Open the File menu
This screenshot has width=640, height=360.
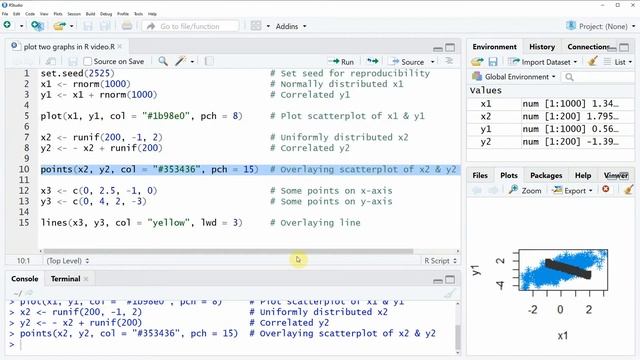point(5,14)
